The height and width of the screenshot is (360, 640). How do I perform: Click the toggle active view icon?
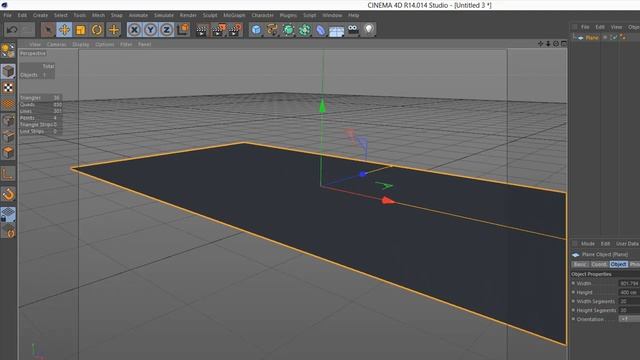(564, 44)
